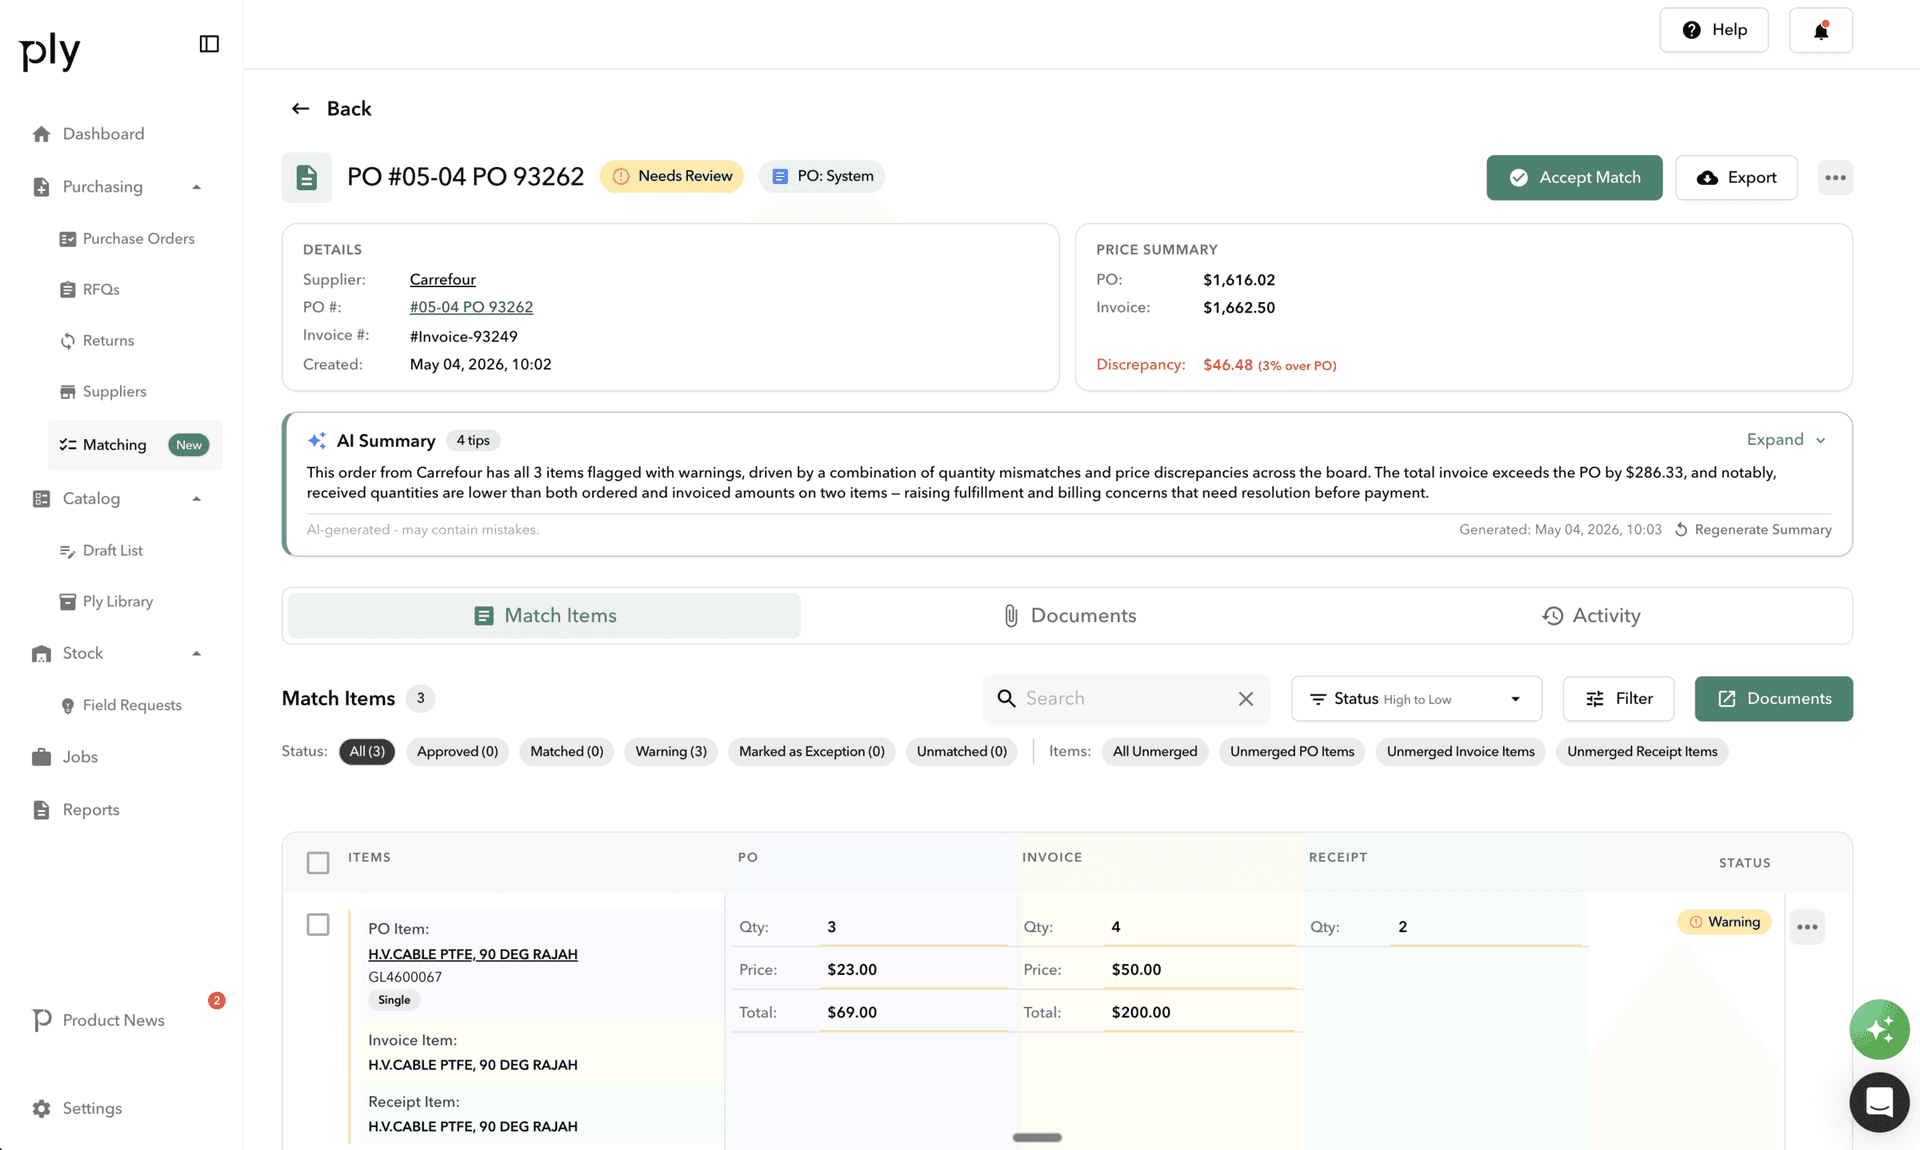Viewport: 1920px width, 1150px height.
Task: Open Product News
Action: [113, 1020]
